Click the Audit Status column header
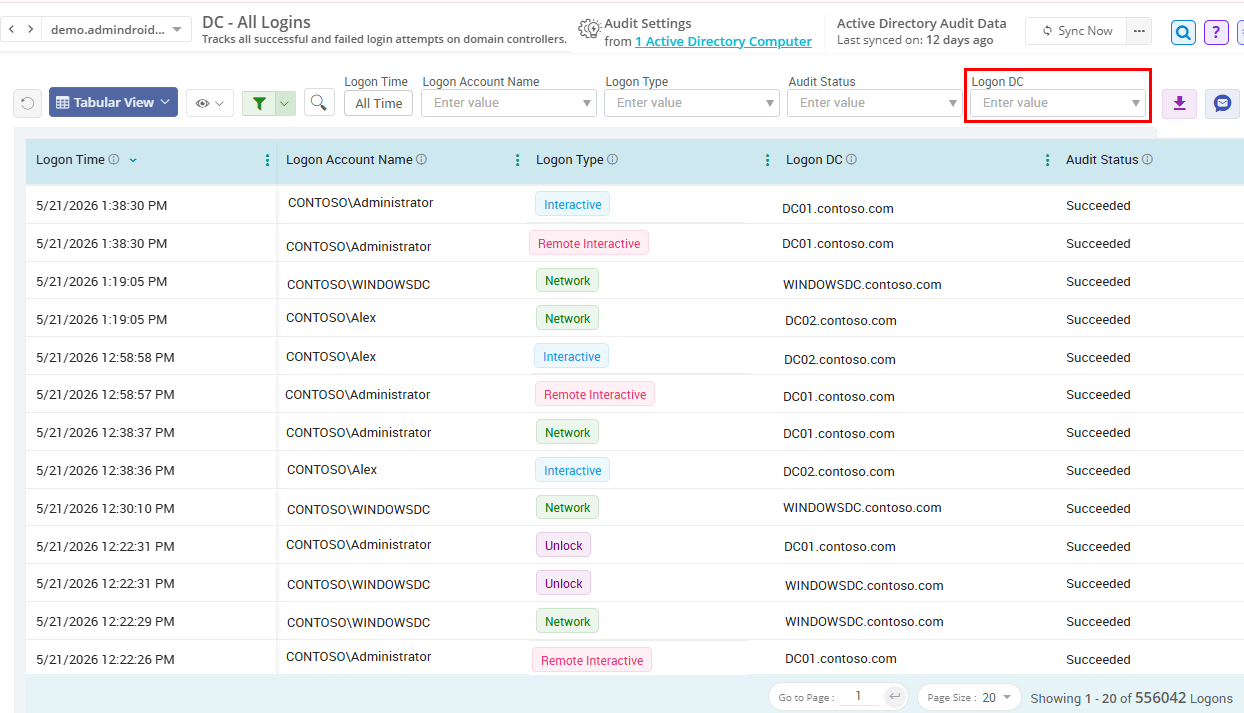The height and width of the screenshot is (713, 1244). pyautogui.click(x=1102, y=159)
